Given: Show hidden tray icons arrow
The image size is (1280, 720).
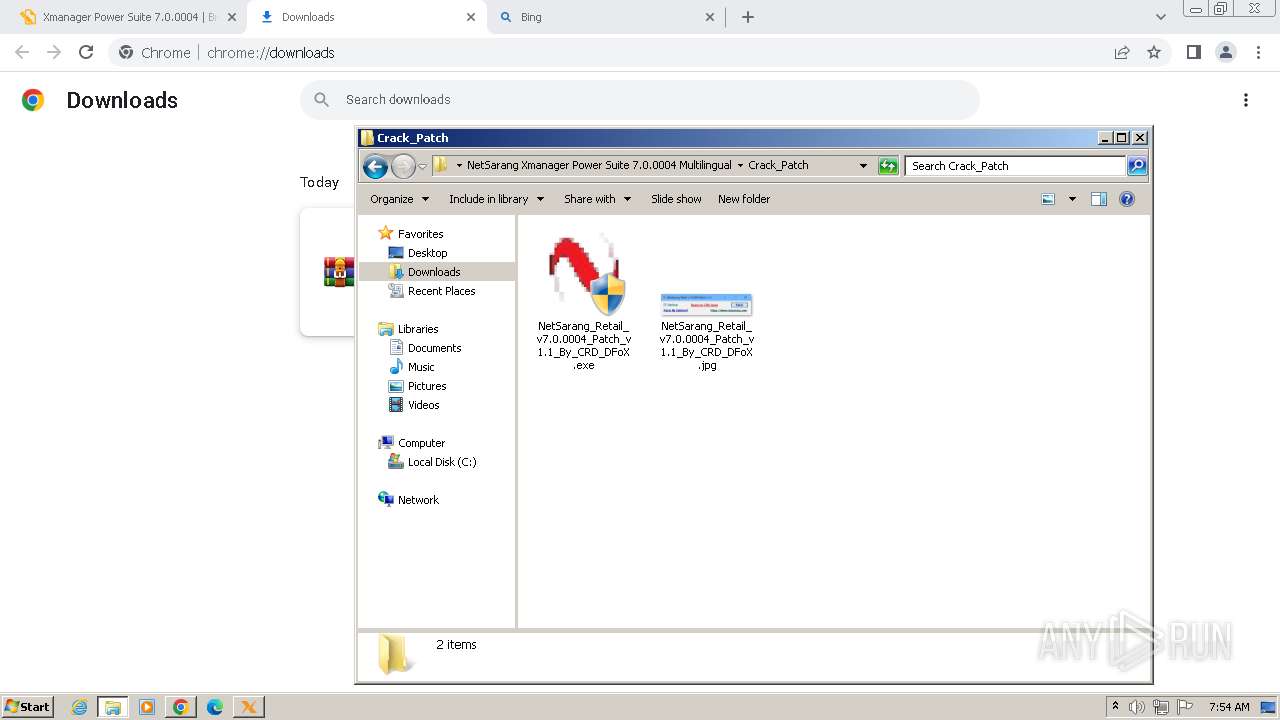Looking at the screenshot, I should [x=1116, y=706].
